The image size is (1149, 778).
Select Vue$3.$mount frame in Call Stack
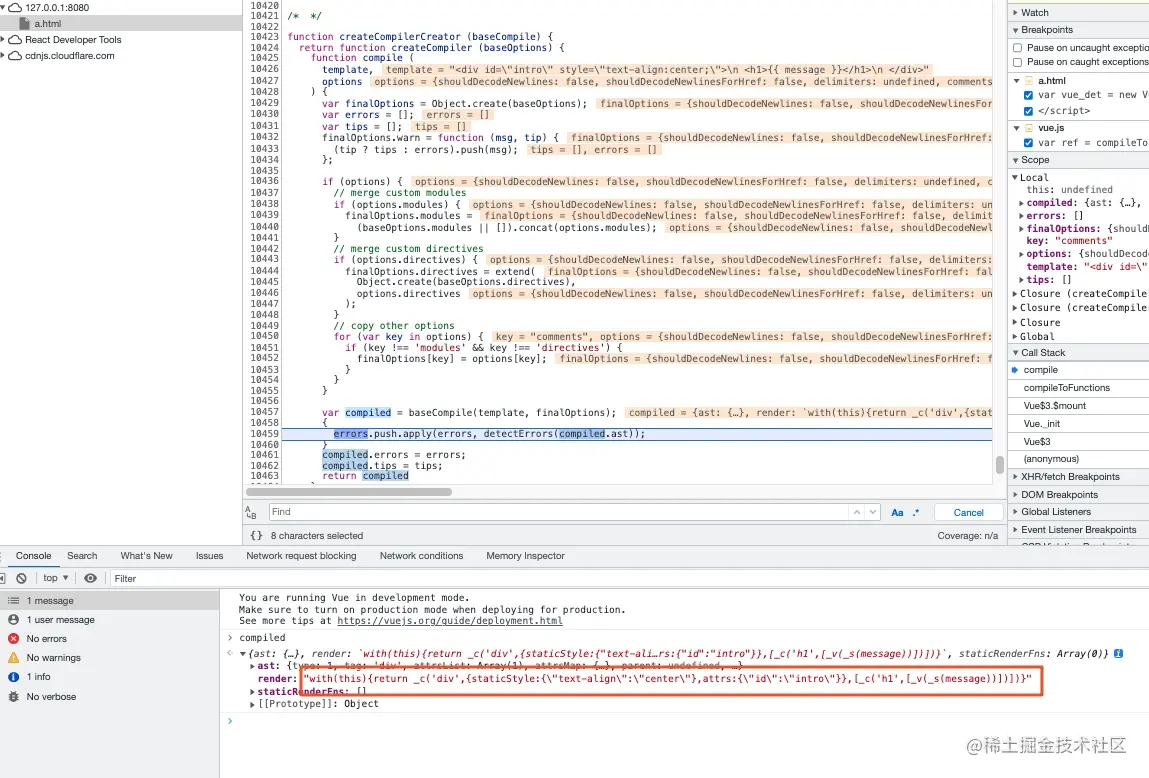[x=1054, y=406]
